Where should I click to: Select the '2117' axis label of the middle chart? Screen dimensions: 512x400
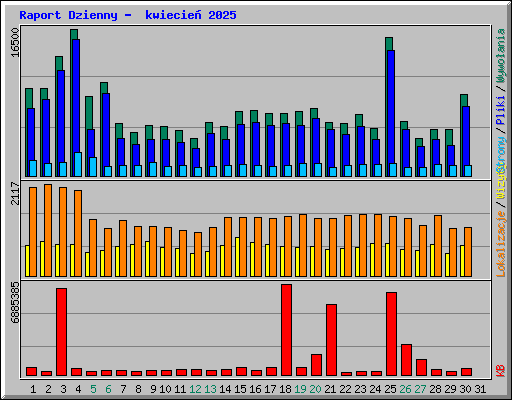tap(15, 193)
